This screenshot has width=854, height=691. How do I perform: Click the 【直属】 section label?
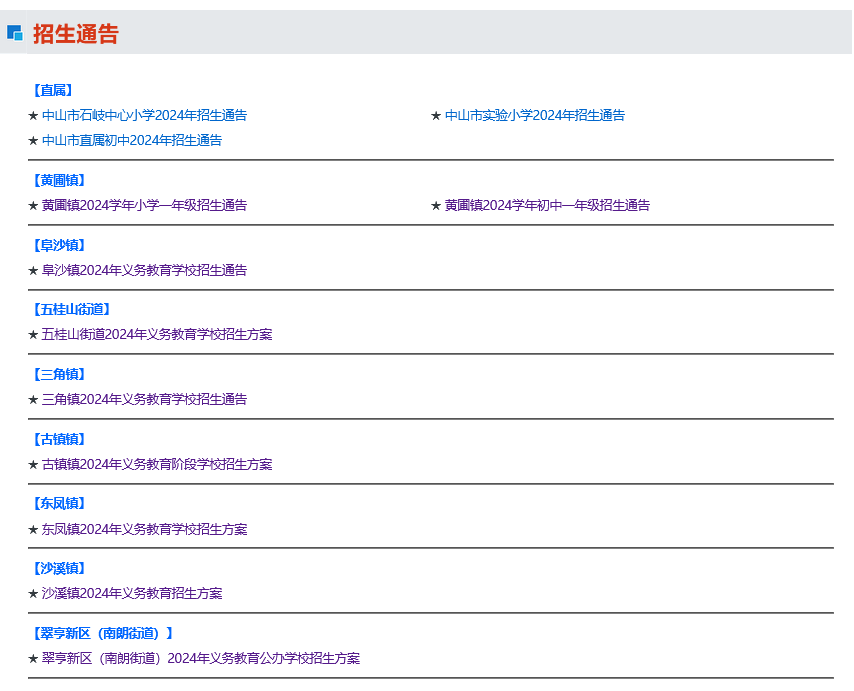(x=52, y=90)
